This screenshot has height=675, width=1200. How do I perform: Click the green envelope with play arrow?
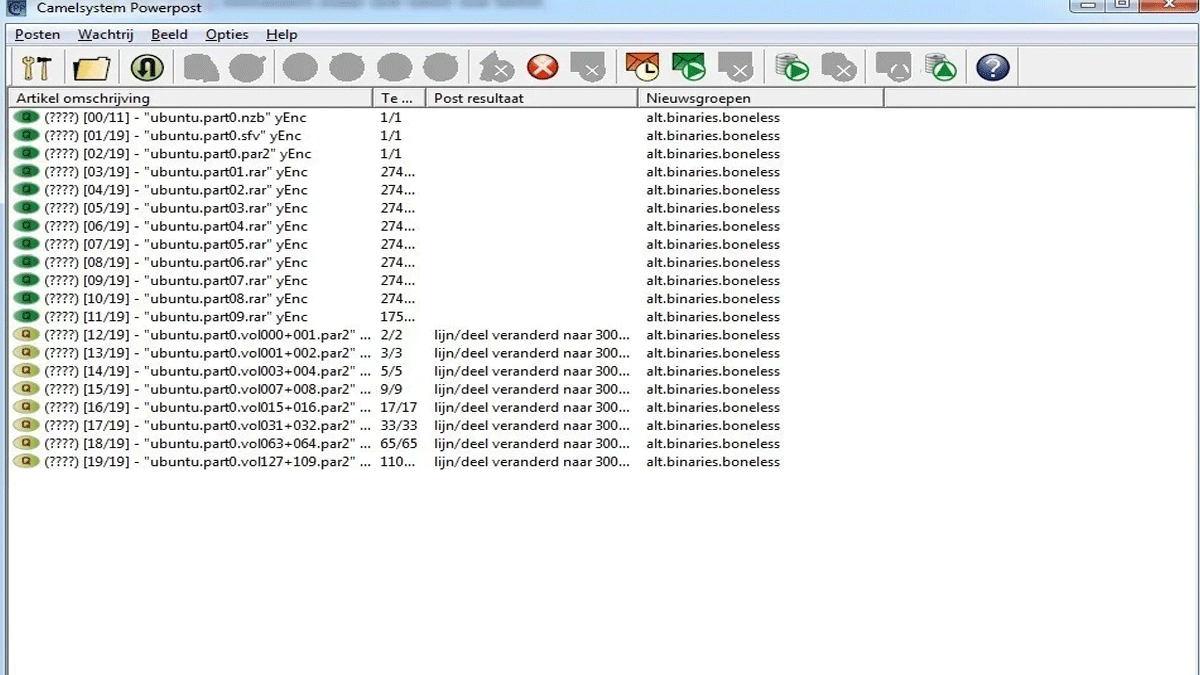689,68
